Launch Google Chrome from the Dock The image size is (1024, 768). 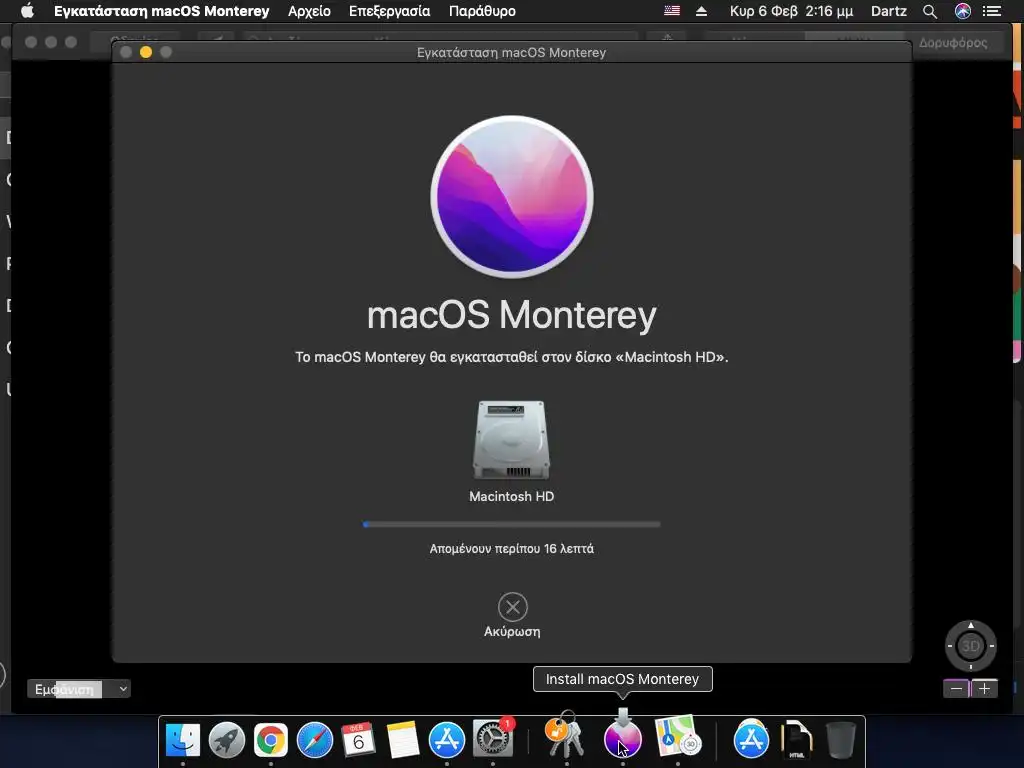coord(270,740)
